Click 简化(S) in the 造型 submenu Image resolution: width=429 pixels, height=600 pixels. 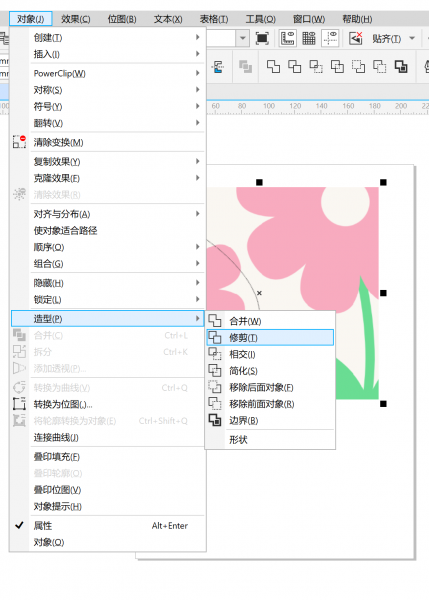click(270, 371)
